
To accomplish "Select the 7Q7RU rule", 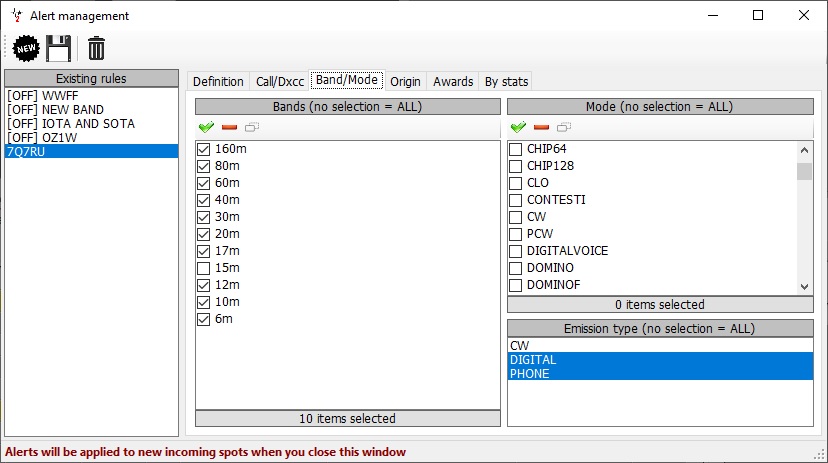I will [91, 152].
